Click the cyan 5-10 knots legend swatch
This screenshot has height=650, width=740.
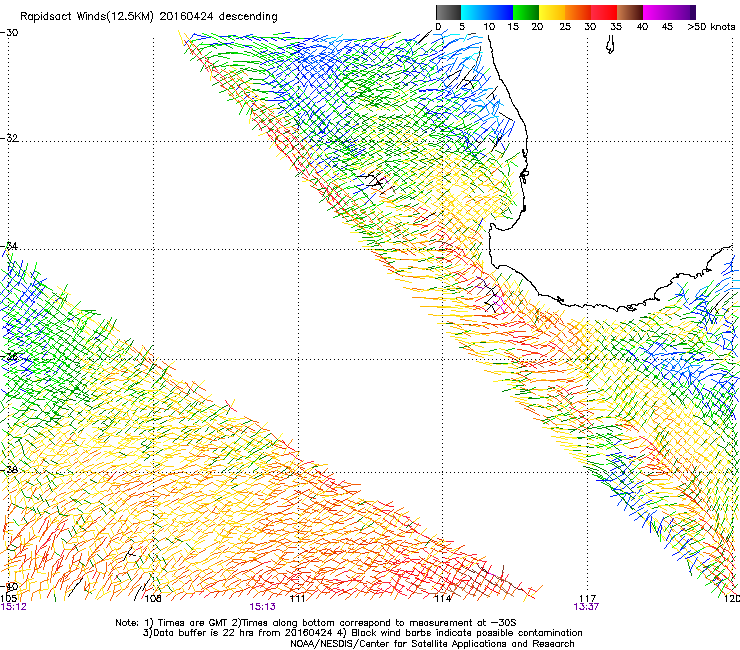click(474, 12)
